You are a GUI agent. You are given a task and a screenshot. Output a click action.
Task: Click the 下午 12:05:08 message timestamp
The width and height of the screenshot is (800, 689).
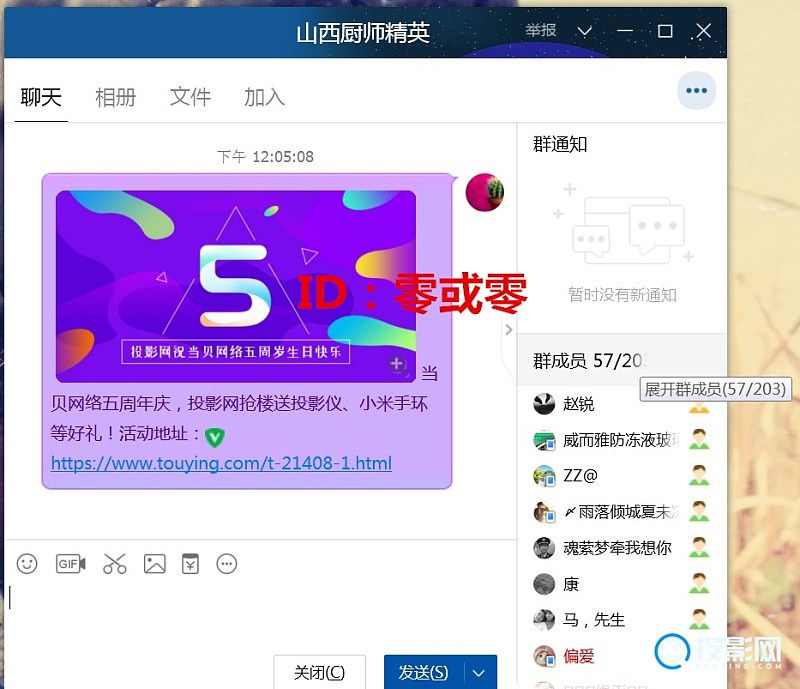point(265,156)
